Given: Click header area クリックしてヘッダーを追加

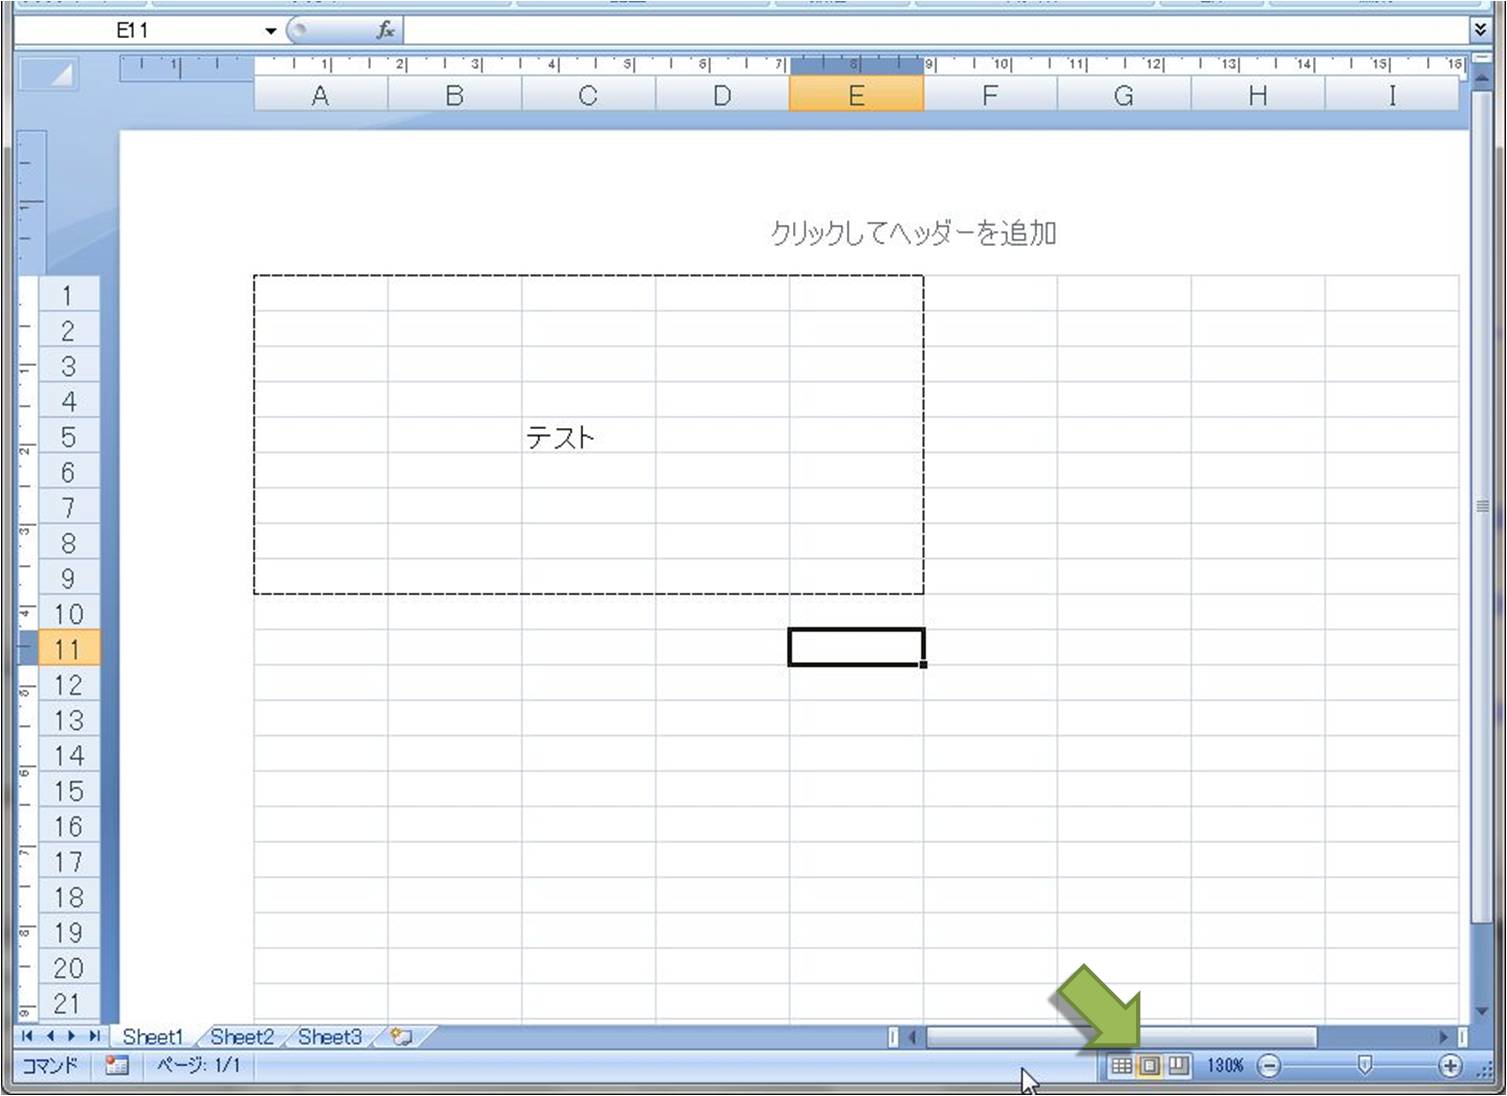Looking at the screenshot, I should (x=913, y=233).
